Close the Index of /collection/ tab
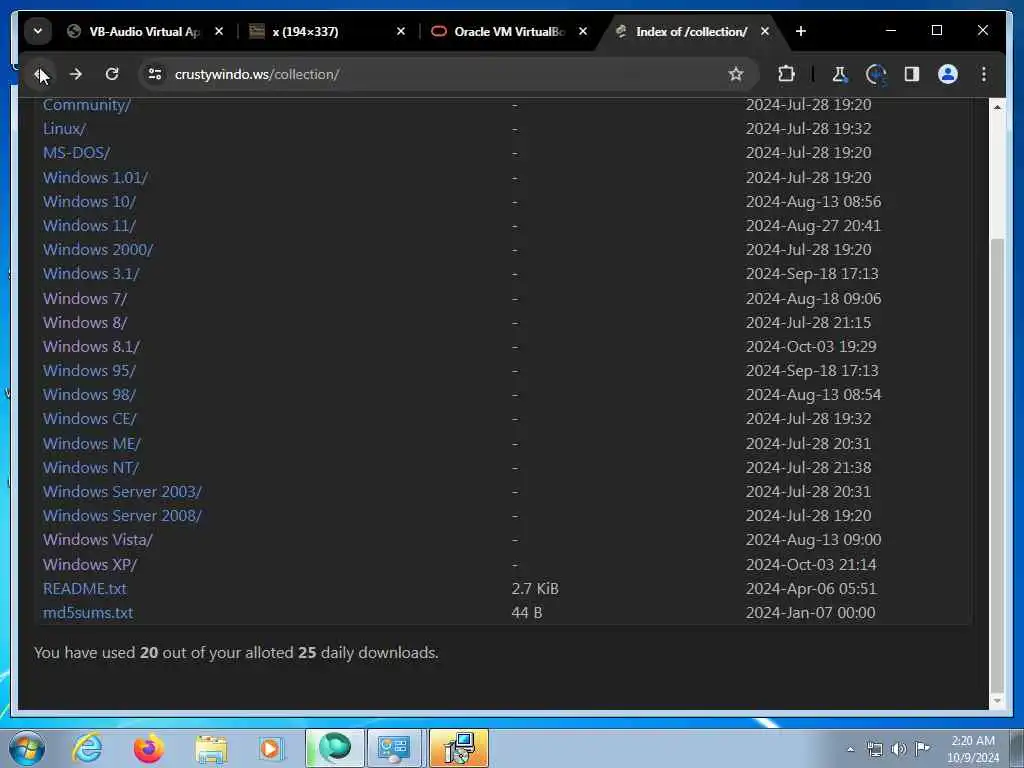Viewport: 1024px width, 768px height. (765, 31)
